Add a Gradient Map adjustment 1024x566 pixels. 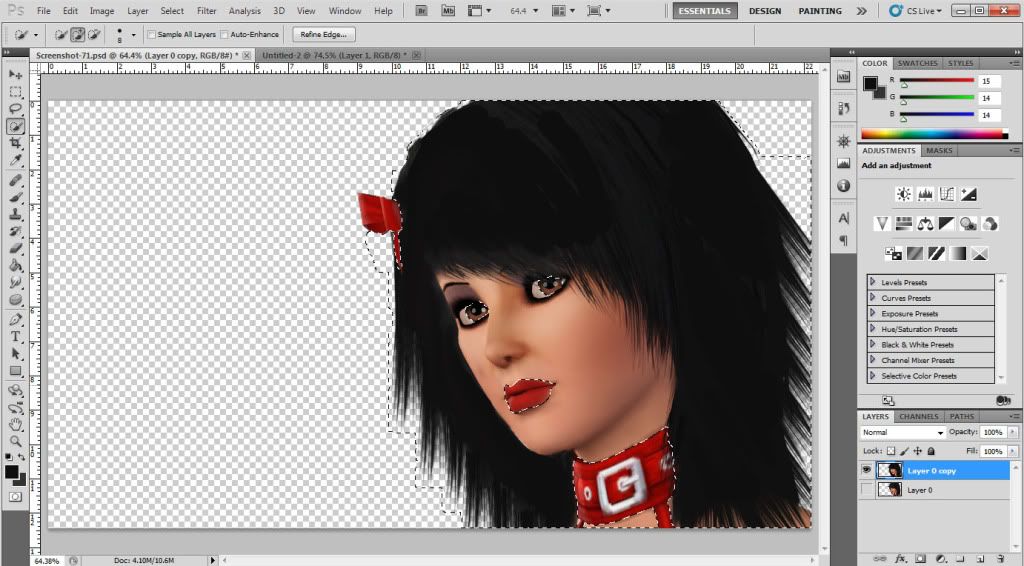(x=958, y=253)
